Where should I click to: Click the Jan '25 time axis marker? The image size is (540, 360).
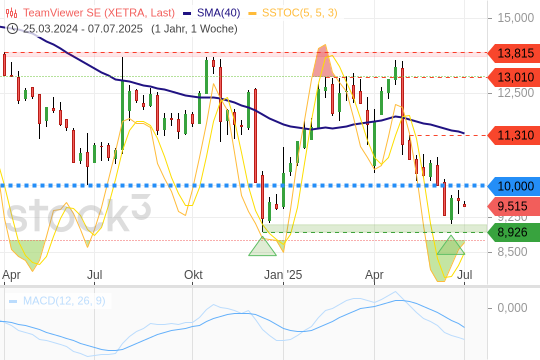click(x=283, y=275)
